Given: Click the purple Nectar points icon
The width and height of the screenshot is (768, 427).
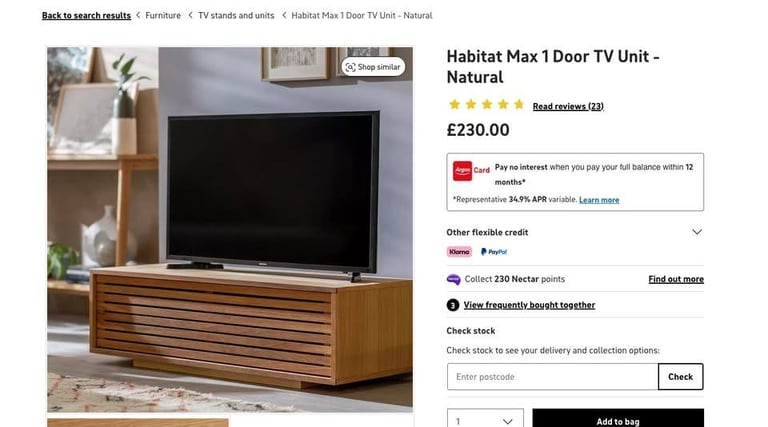Looking at the screenshot, I should click(454, 279).
